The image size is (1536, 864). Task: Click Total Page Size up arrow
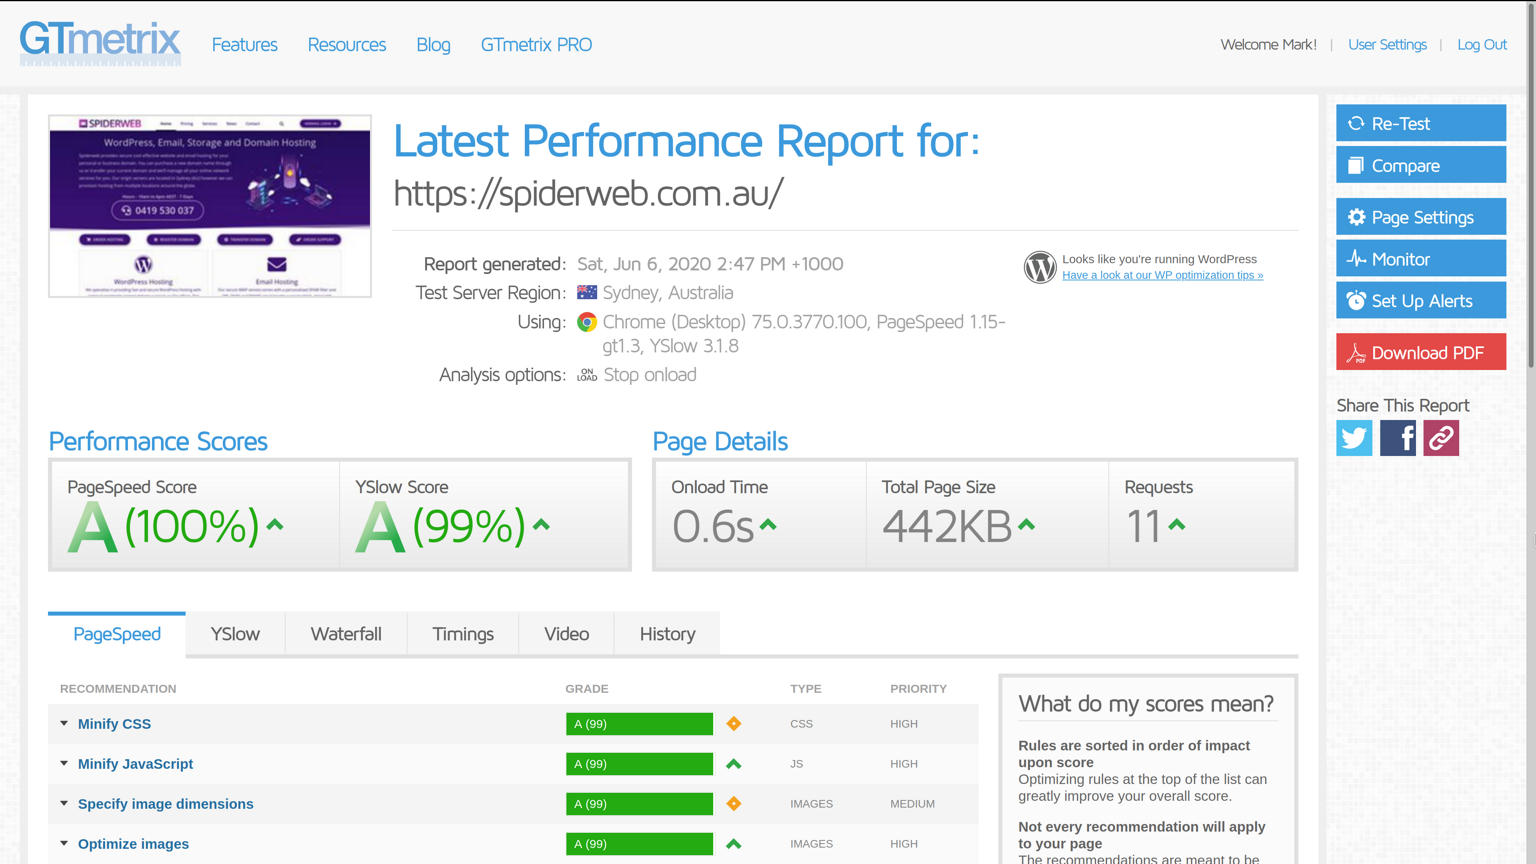[x=1026, y=524]
